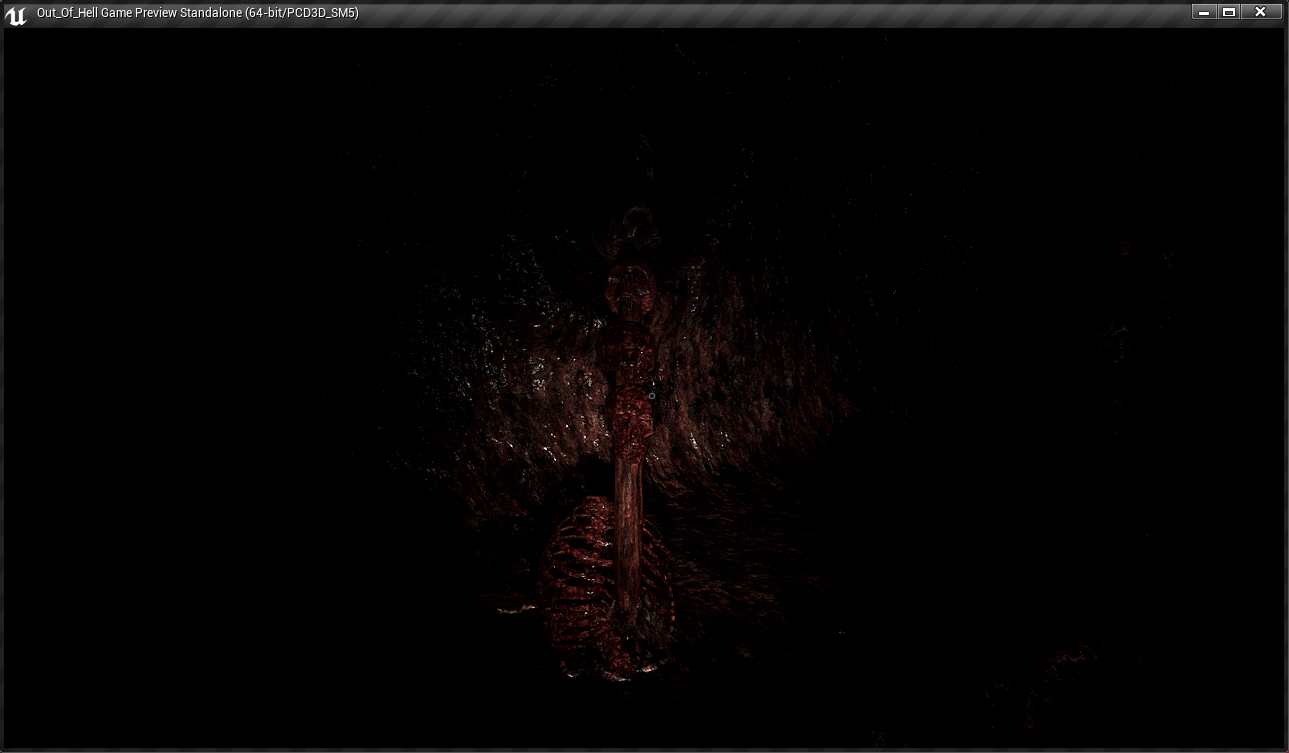Screen dimensions: 1289x753
Task: Click the Unreal Engine logo icon
Action: pyautogui.click(x=15, y=14)
